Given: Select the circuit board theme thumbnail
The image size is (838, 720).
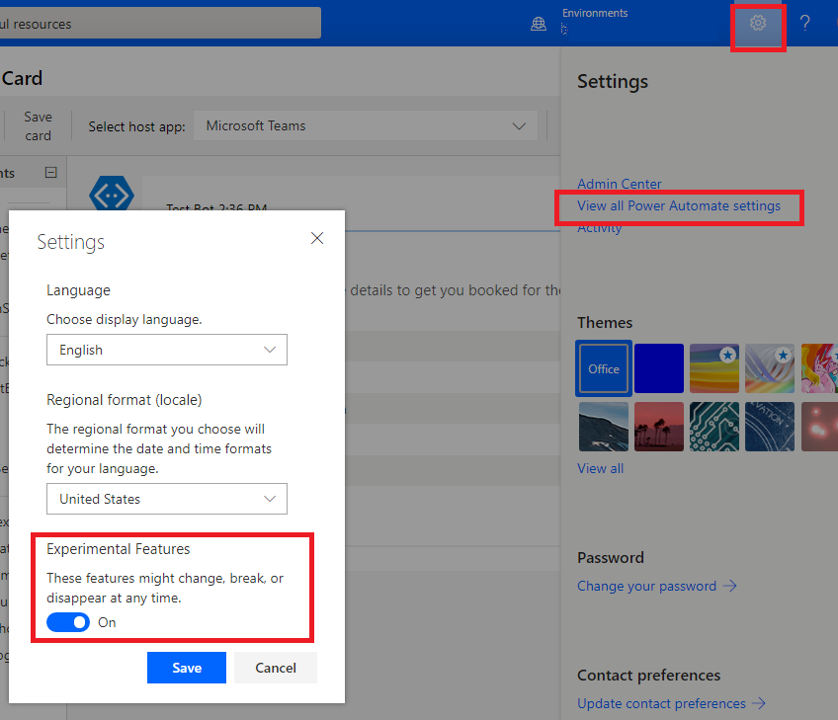Looking at the screenshot, I should [715, 427].
